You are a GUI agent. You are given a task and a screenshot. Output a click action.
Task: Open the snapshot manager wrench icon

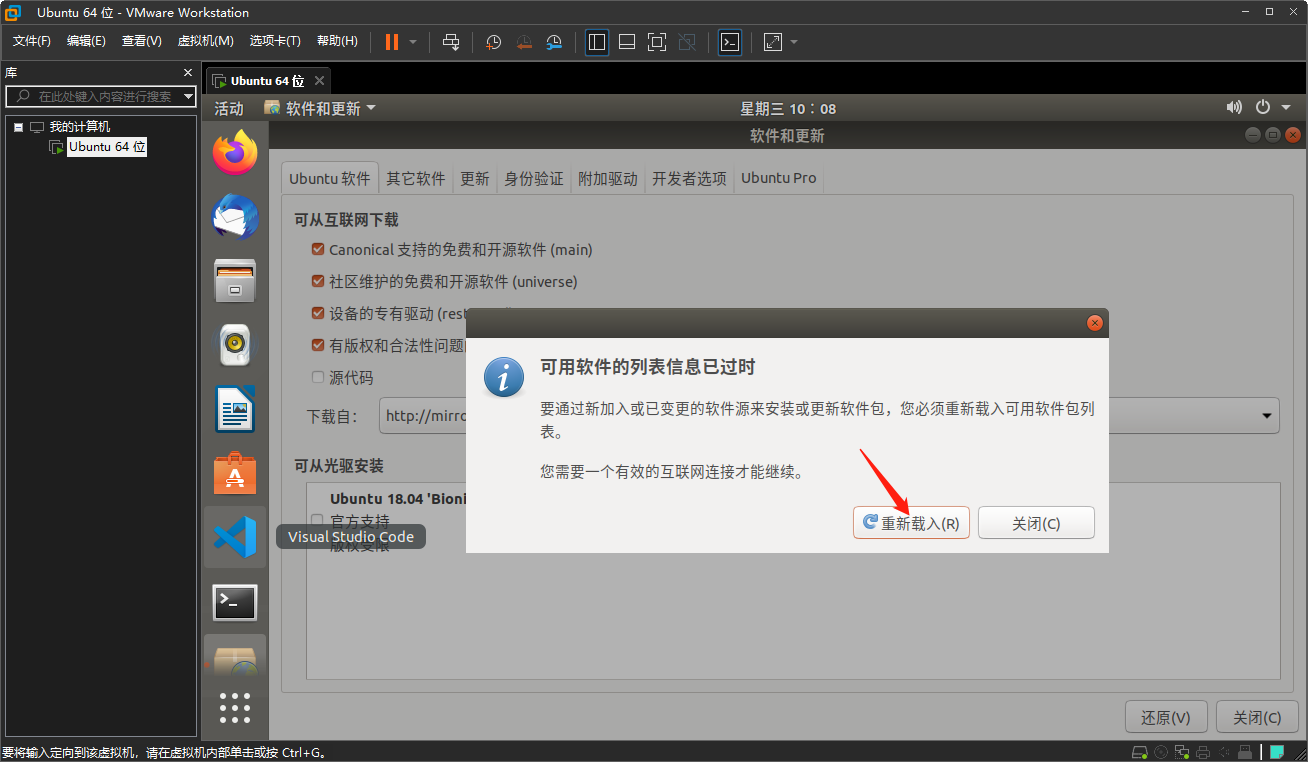point(554,42)
